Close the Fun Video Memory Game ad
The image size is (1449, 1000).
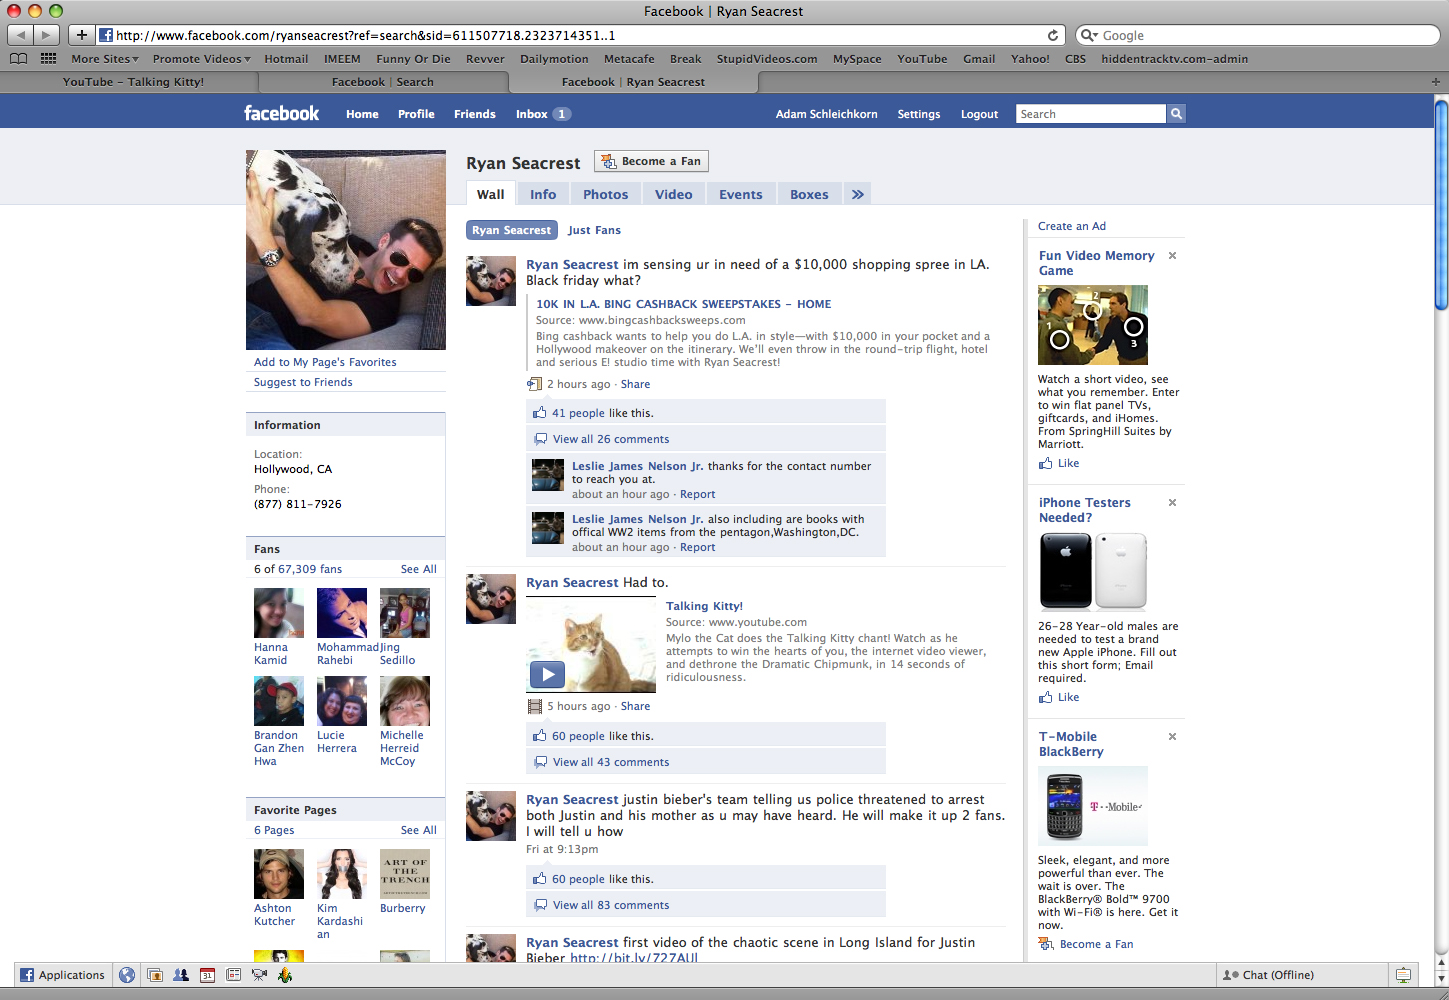(1172, 256)
